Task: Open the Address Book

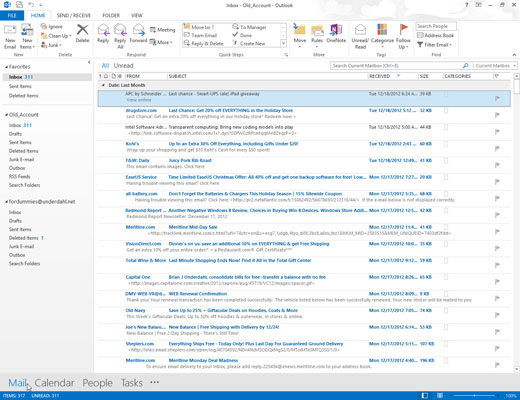Action: pyautogui.click(x=436, y=35)
